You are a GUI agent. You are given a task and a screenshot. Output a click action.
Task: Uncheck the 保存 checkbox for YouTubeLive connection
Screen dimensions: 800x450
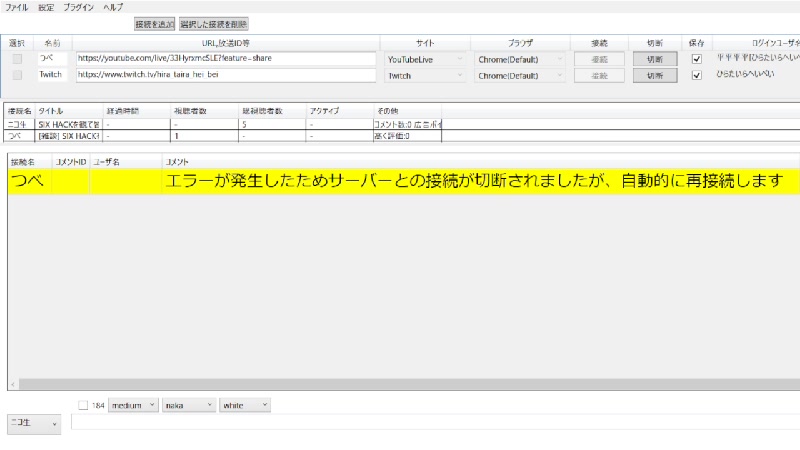[x=697, y=59]
